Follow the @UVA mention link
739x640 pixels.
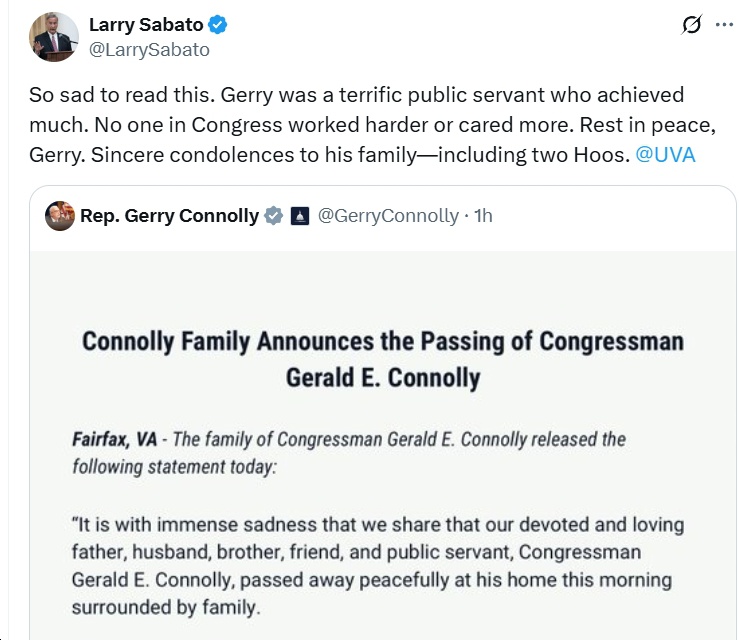665,155
